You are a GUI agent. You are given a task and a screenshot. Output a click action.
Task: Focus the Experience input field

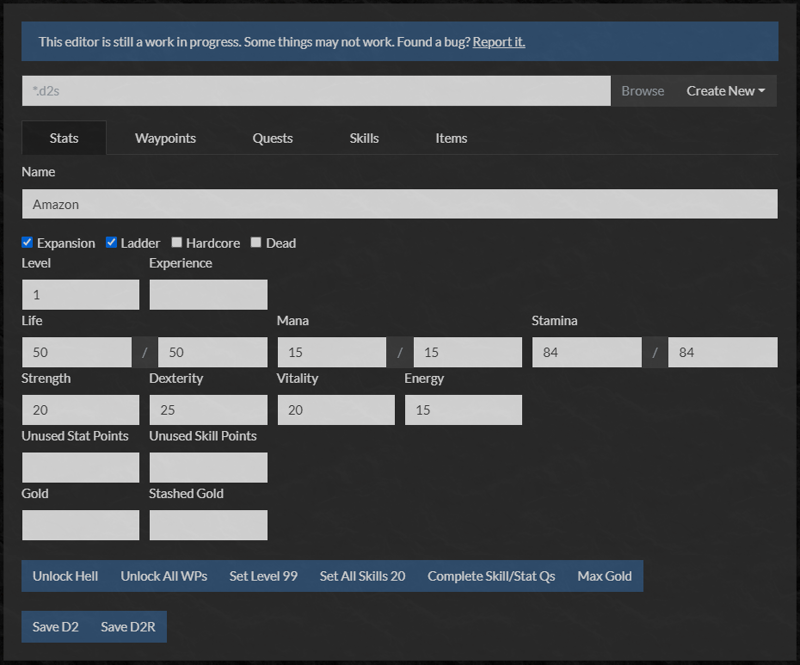208,294
